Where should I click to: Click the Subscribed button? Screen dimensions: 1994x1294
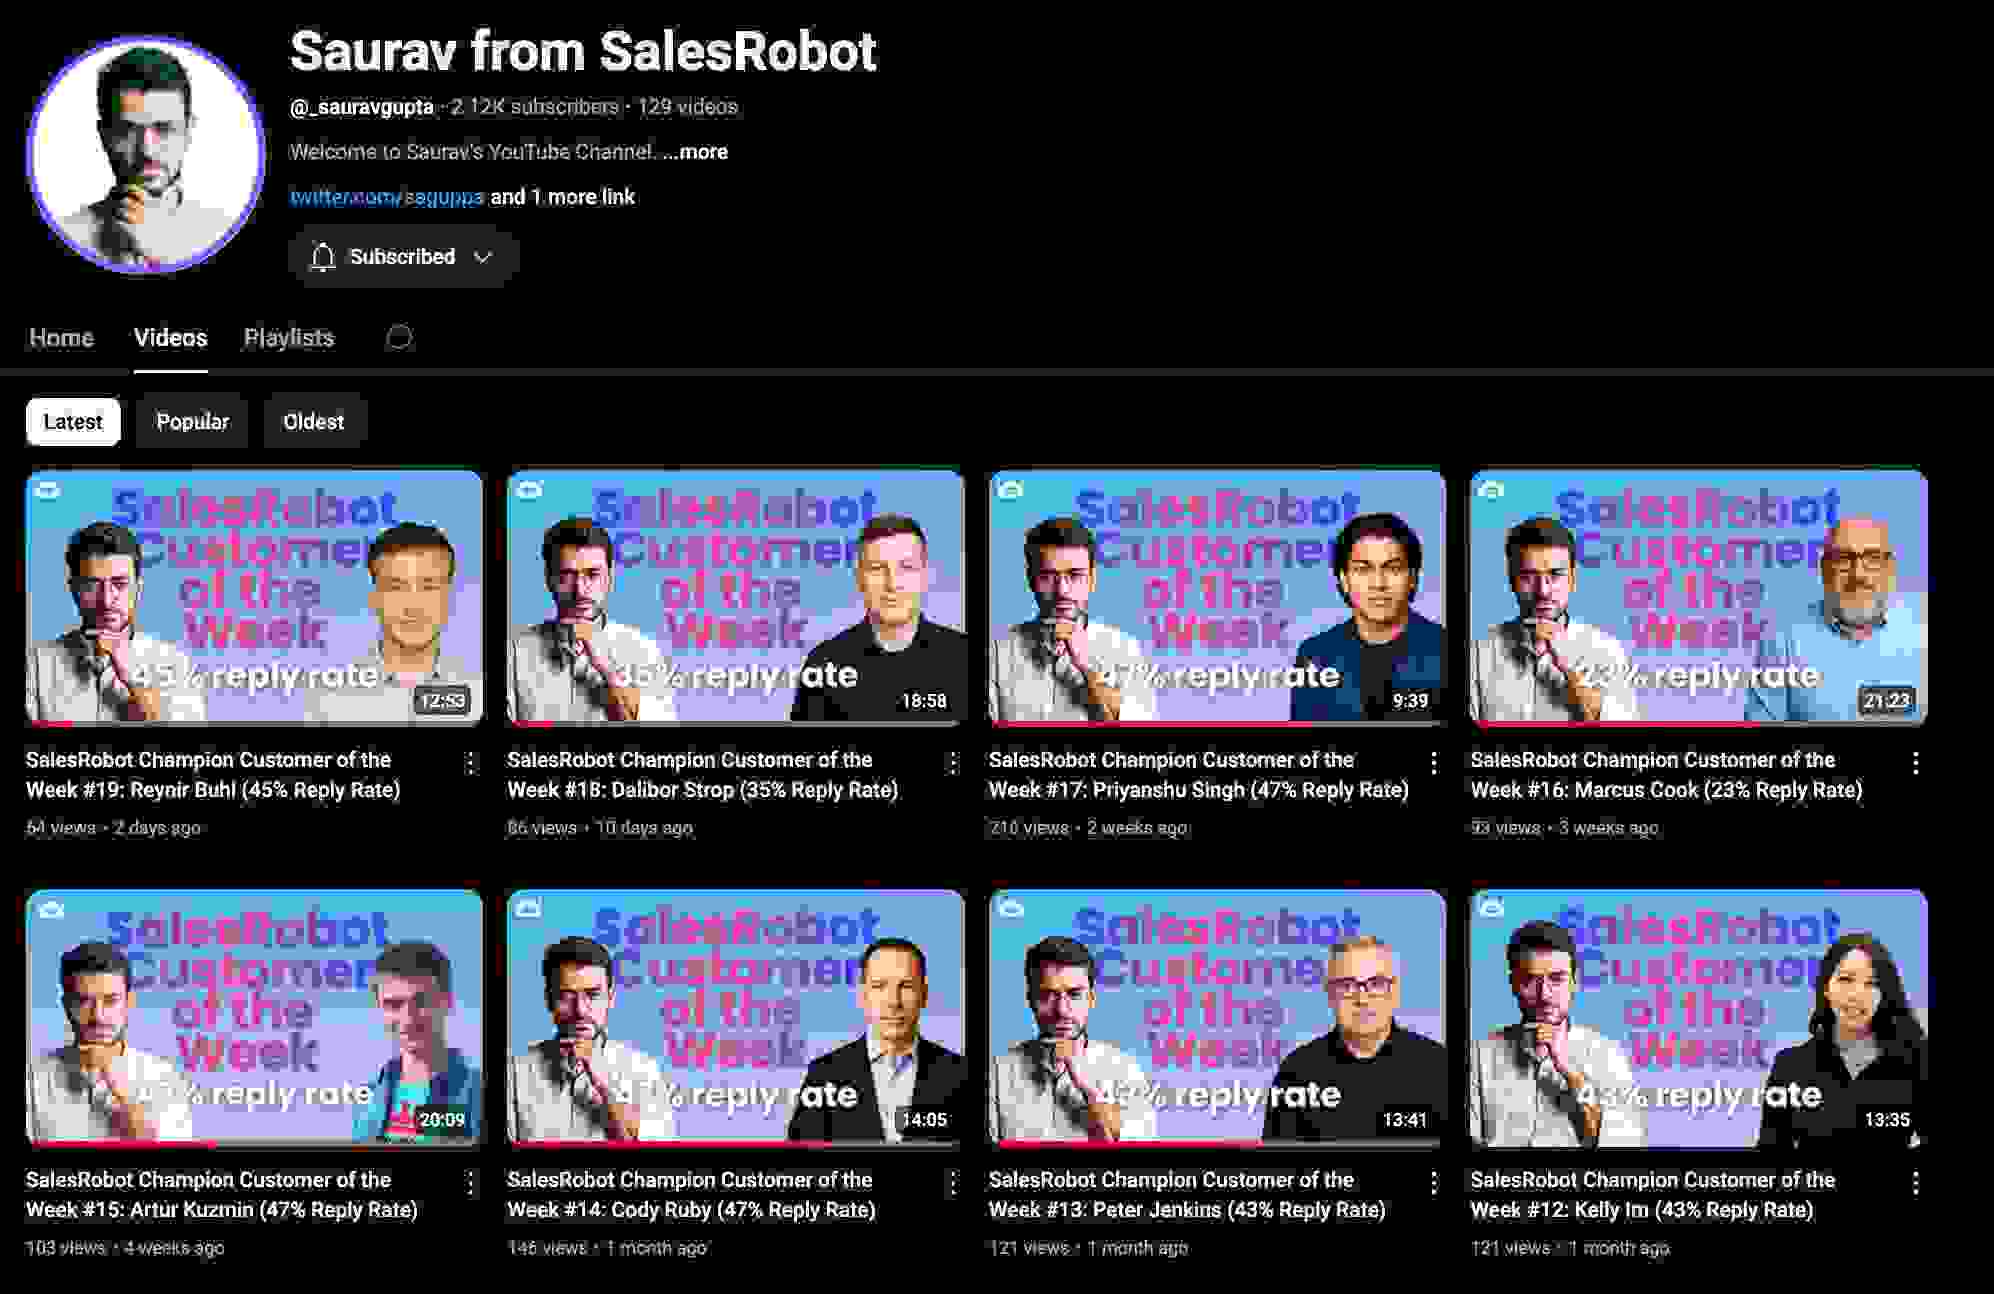400,256
